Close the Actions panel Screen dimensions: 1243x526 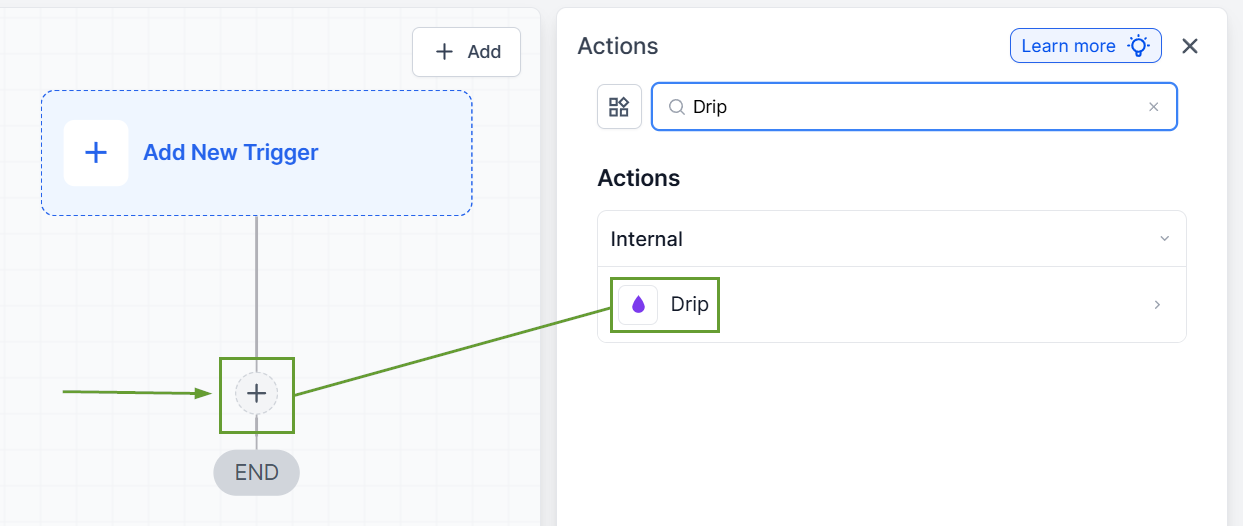pyautogui.click(x=1189, y=46)
